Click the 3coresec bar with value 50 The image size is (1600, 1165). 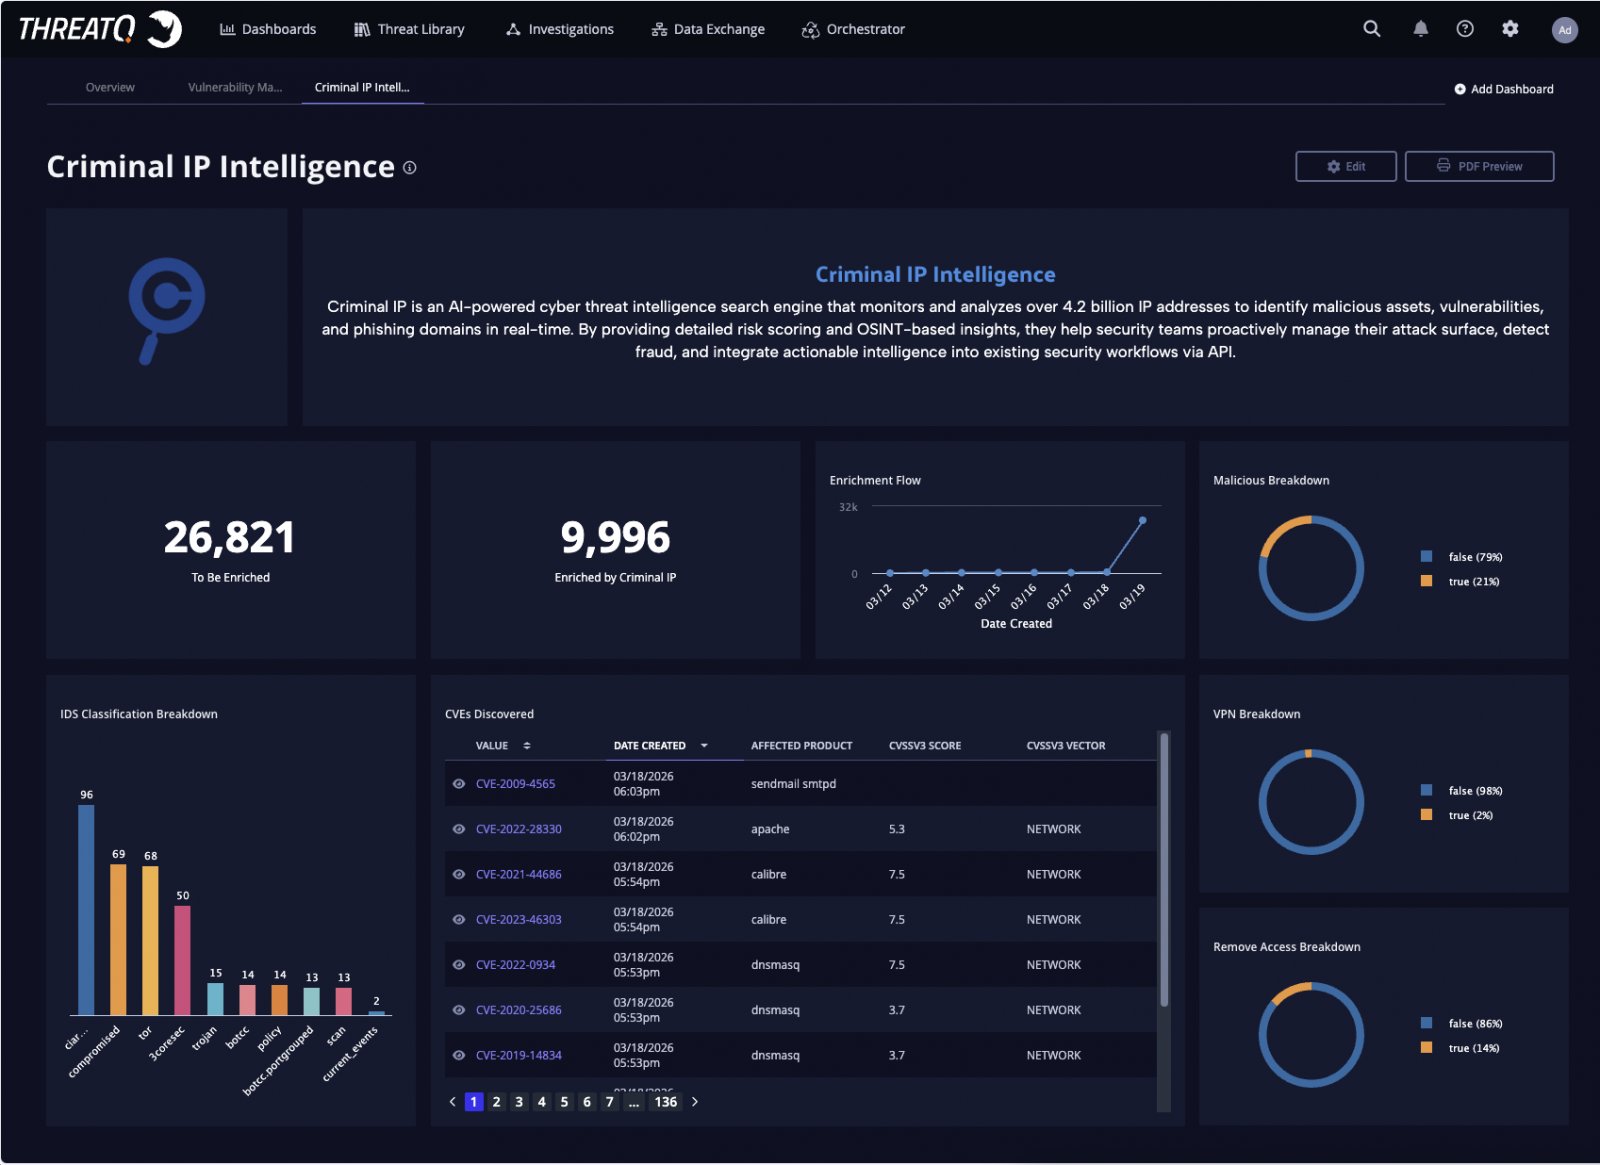182,960
